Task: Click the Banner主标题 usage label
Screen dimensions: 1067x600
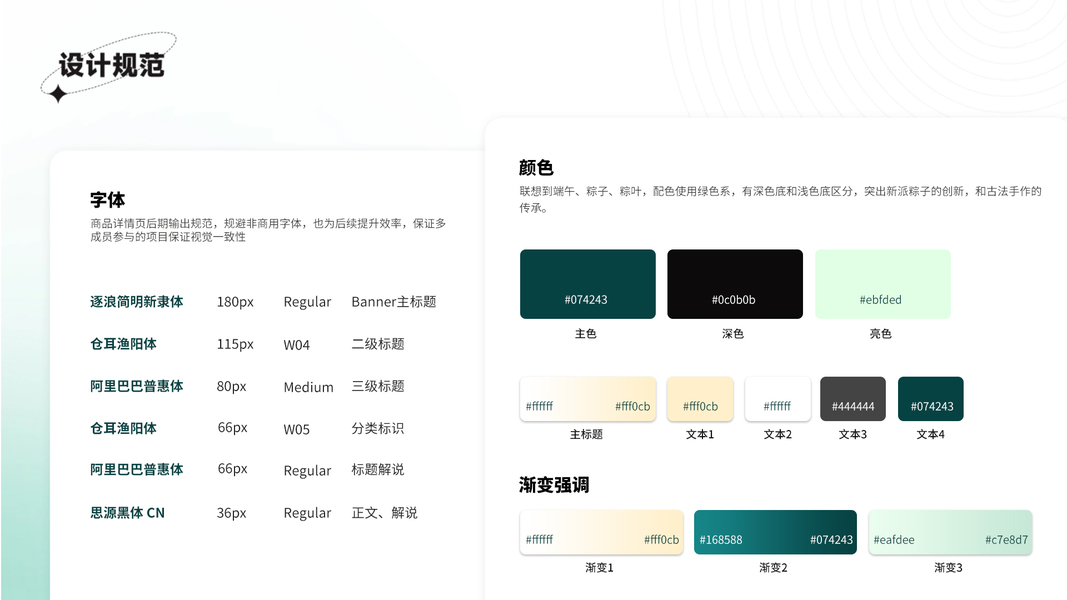Action: (x=393, y=301)
